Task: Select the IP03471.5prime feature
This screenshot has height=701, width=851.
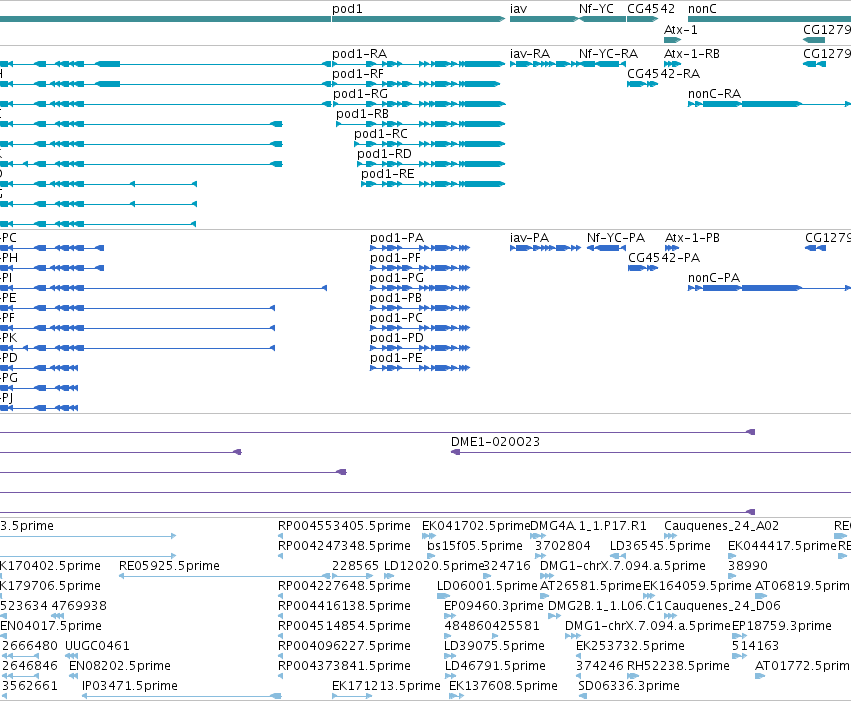Action: [182, 696]
